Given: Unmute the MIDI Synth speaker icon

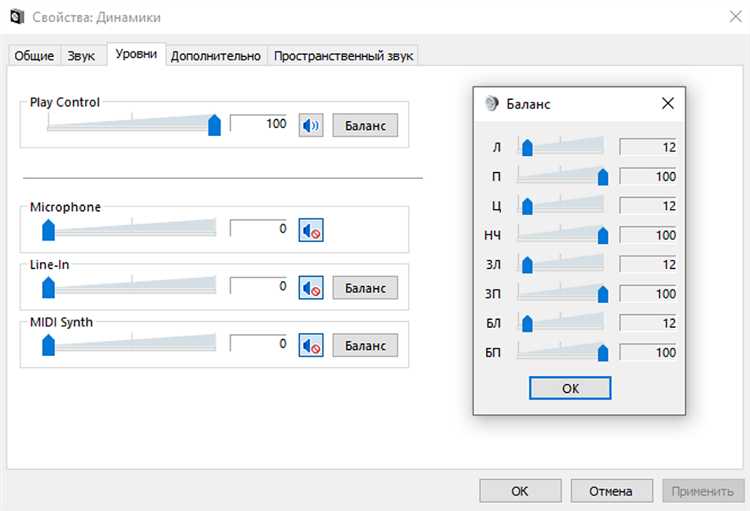Looking at the screenshot, I should [x=311, y=345].
